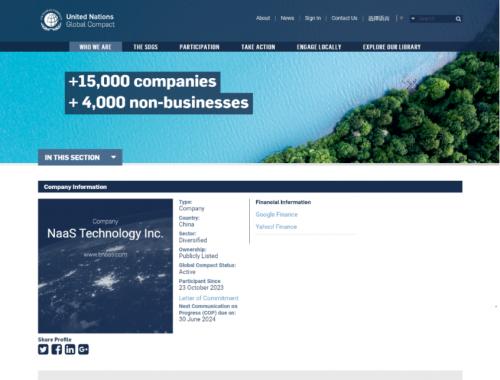Open Explore Our Library menu
500x380 pixels.
point(392,47)
